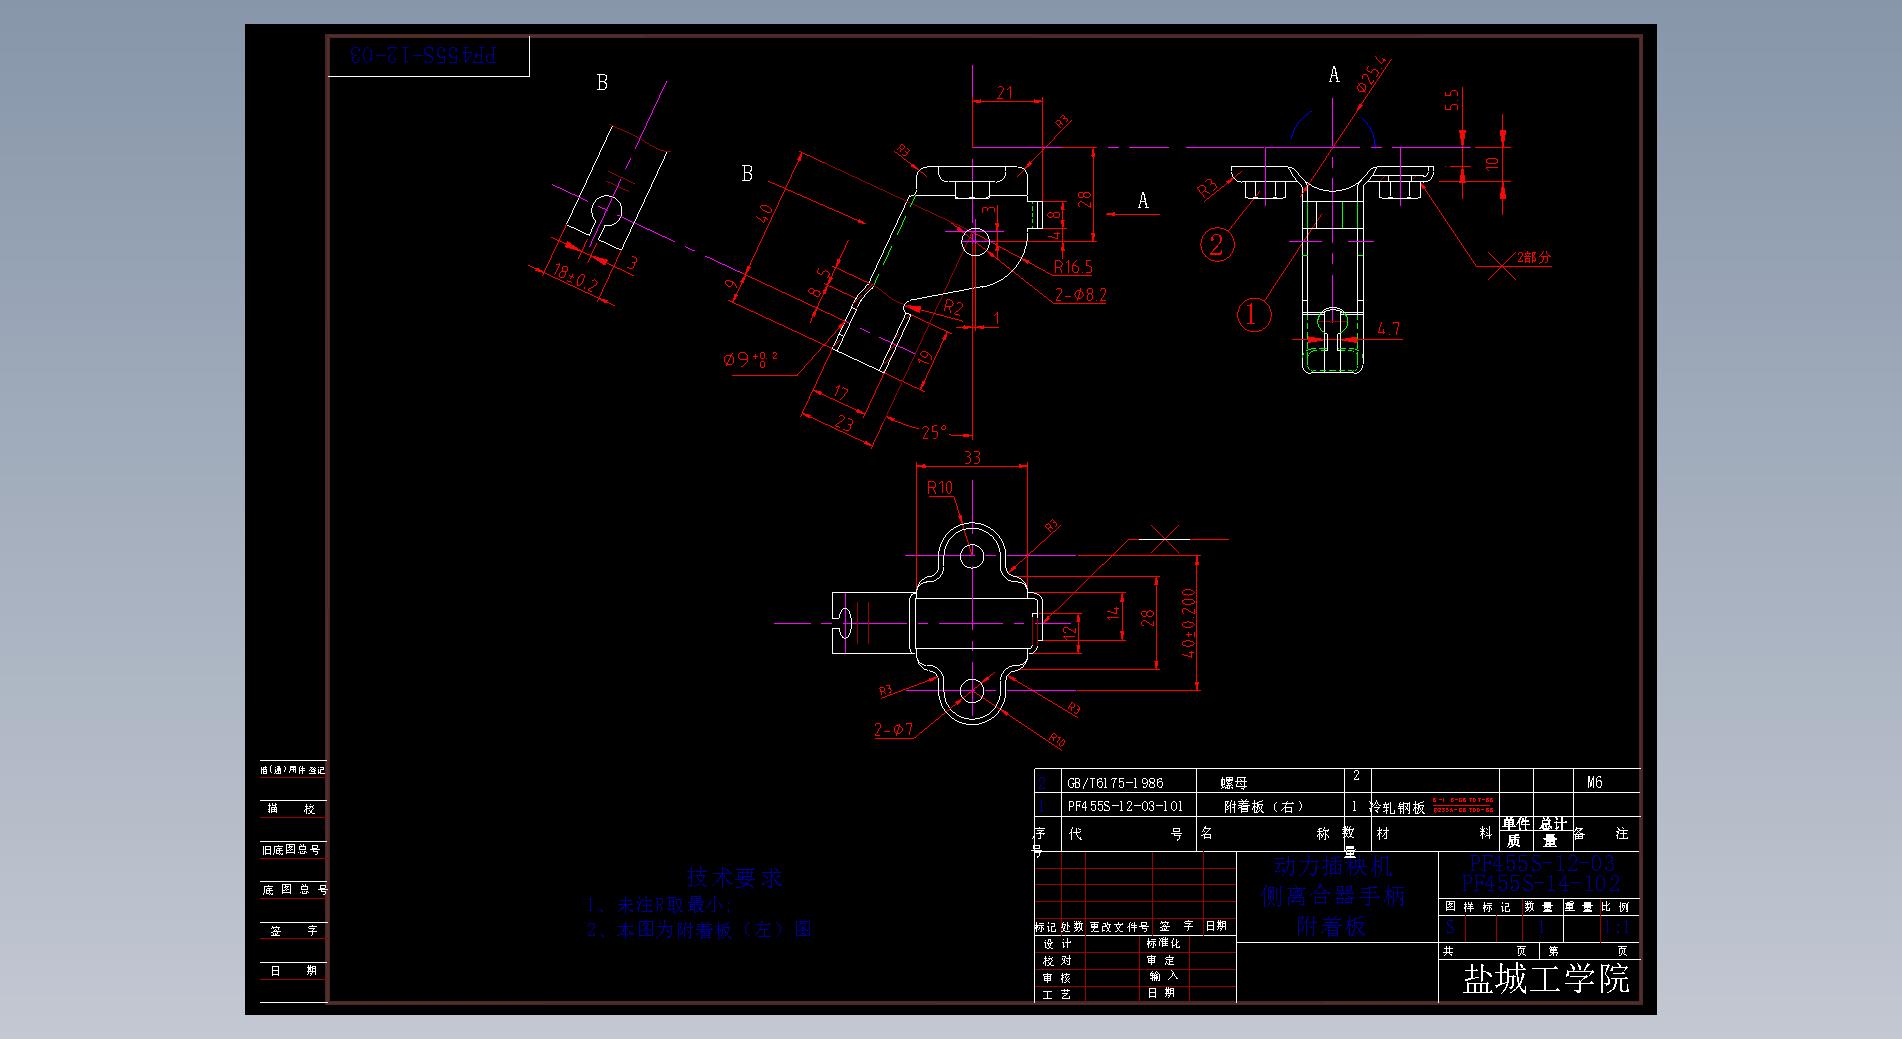Click the 描校 label on left strip
The width and height of the screenshot is (1902, 1039).
pyautogui.click(x=291, y=808)
